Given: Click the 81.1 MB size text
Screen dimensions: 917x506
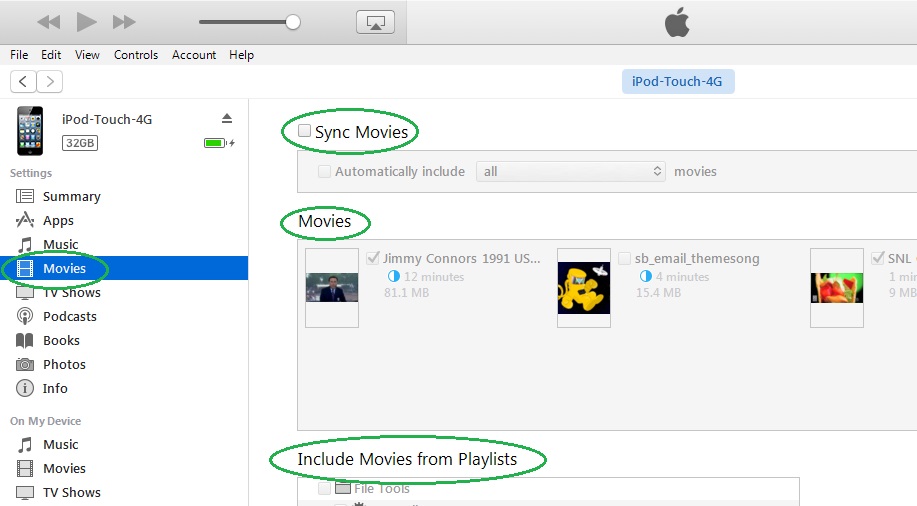Looking at the screenshot, I should (x=406, y=292).
